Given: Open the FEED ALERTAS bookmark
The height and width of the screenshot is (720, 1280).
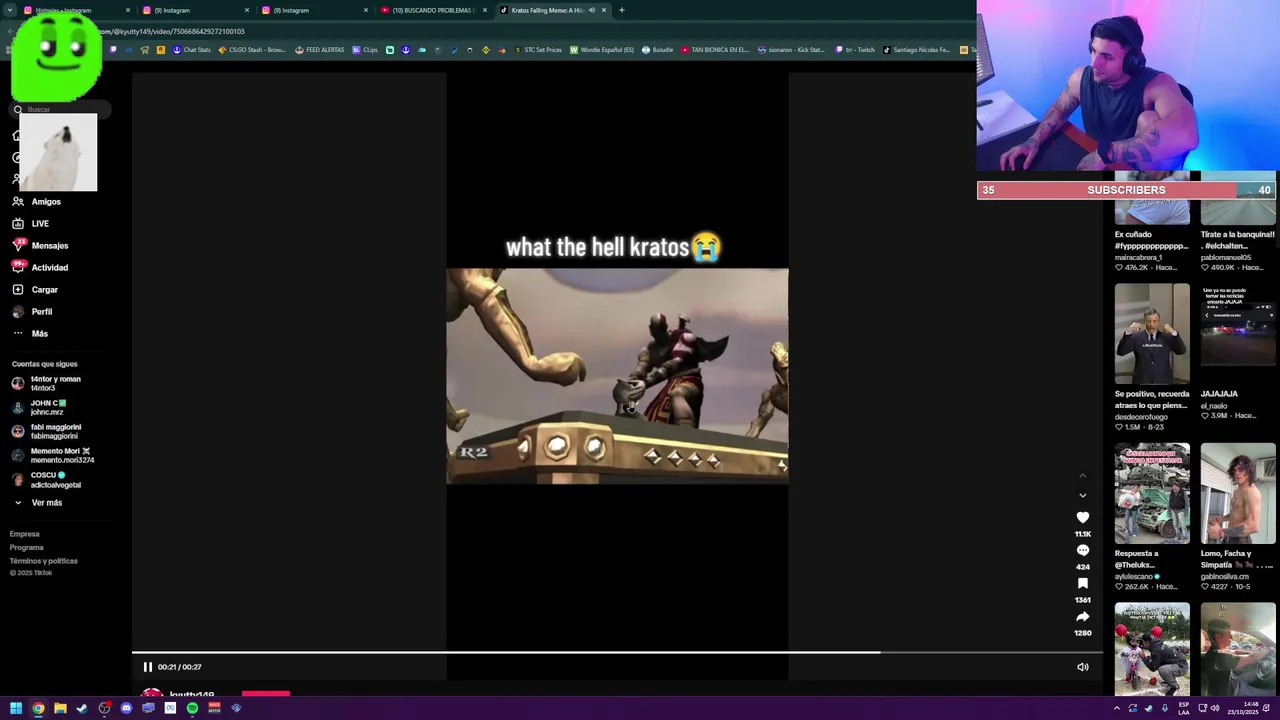Looking at the screenshot, I should (x=319, y=50).
